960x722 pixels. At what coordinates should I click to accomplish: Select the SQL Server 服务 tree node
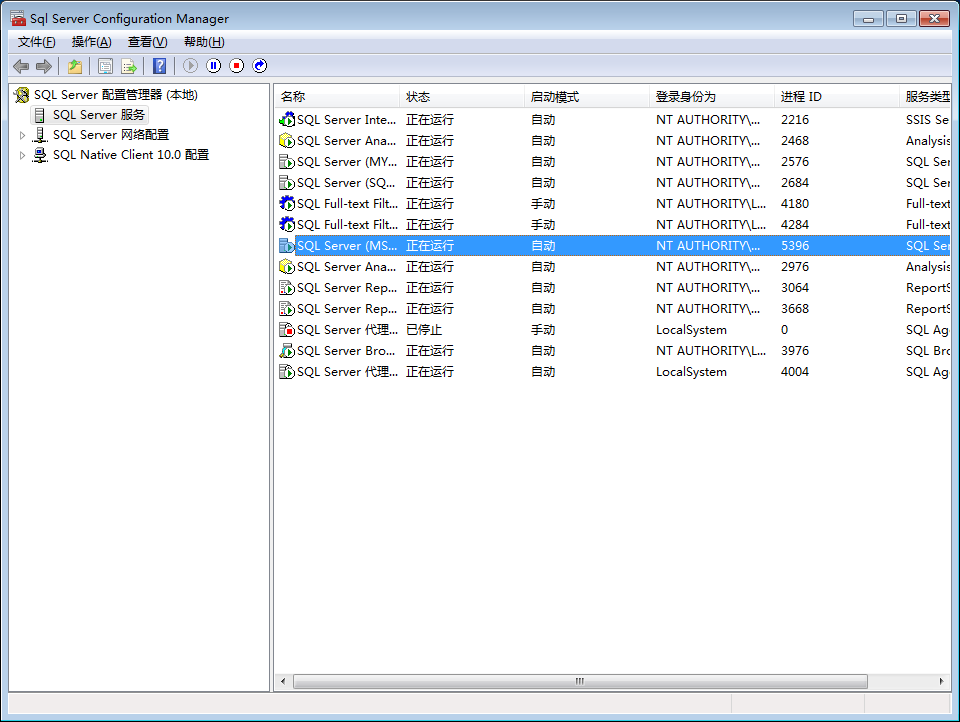coord(99,115)
